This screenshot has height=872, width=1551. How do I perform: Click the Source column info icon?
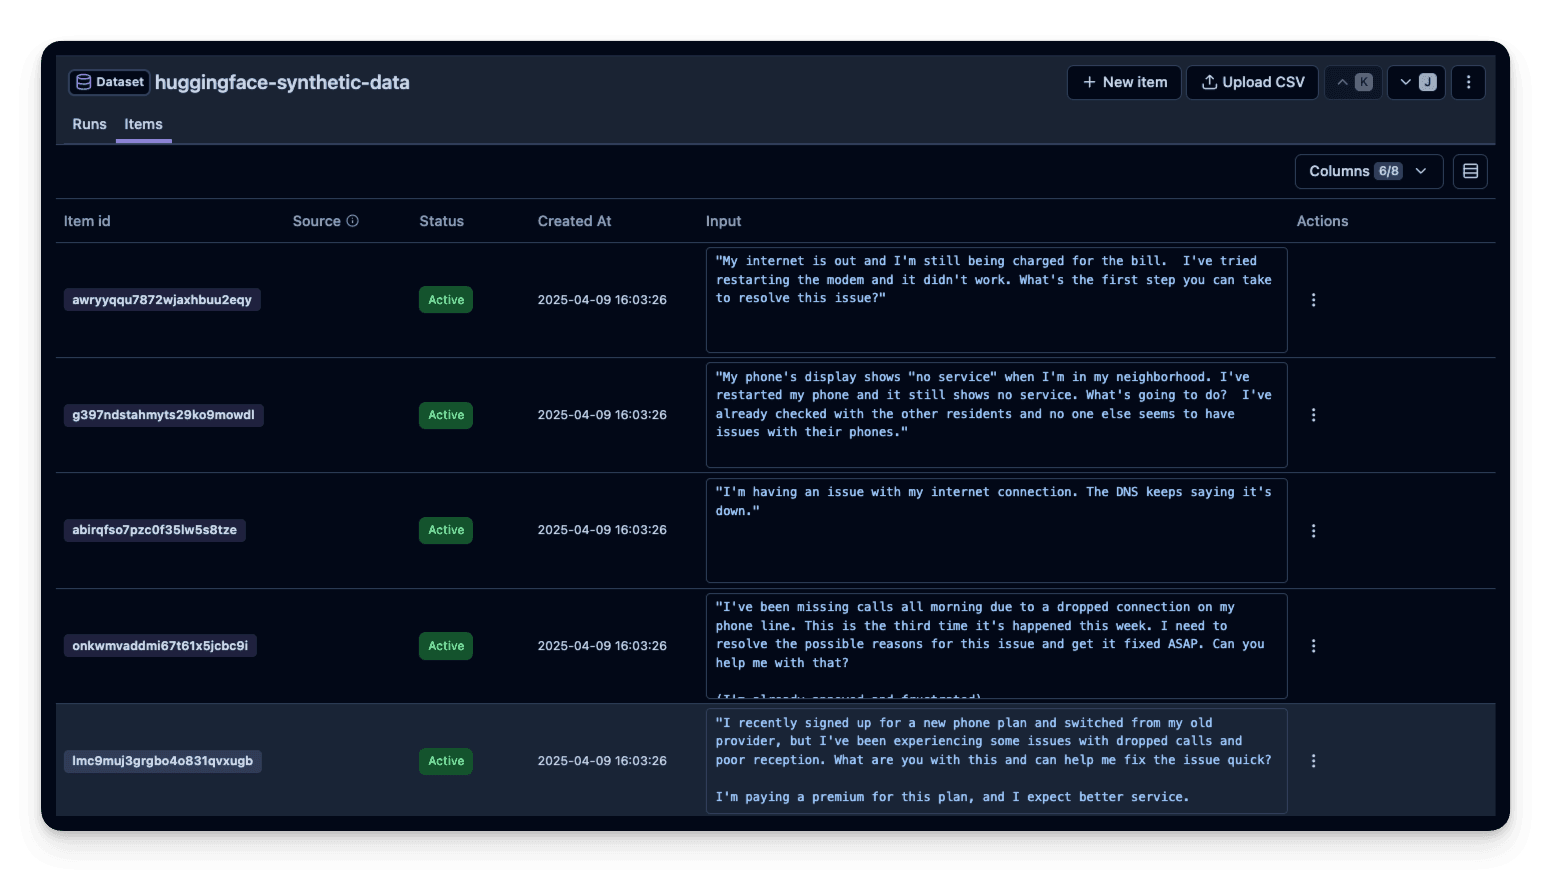tap(352, 221)
